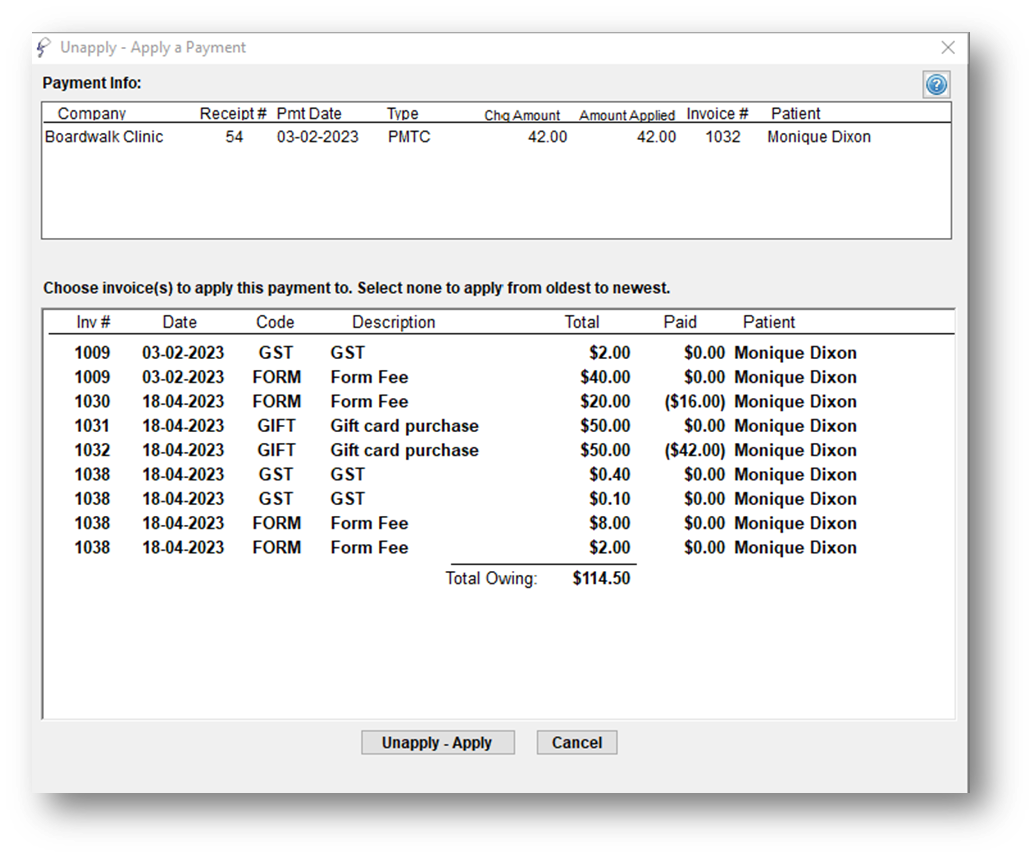
Task: Click invoice number 1032 in Payment Info
Action: point(723,137)
